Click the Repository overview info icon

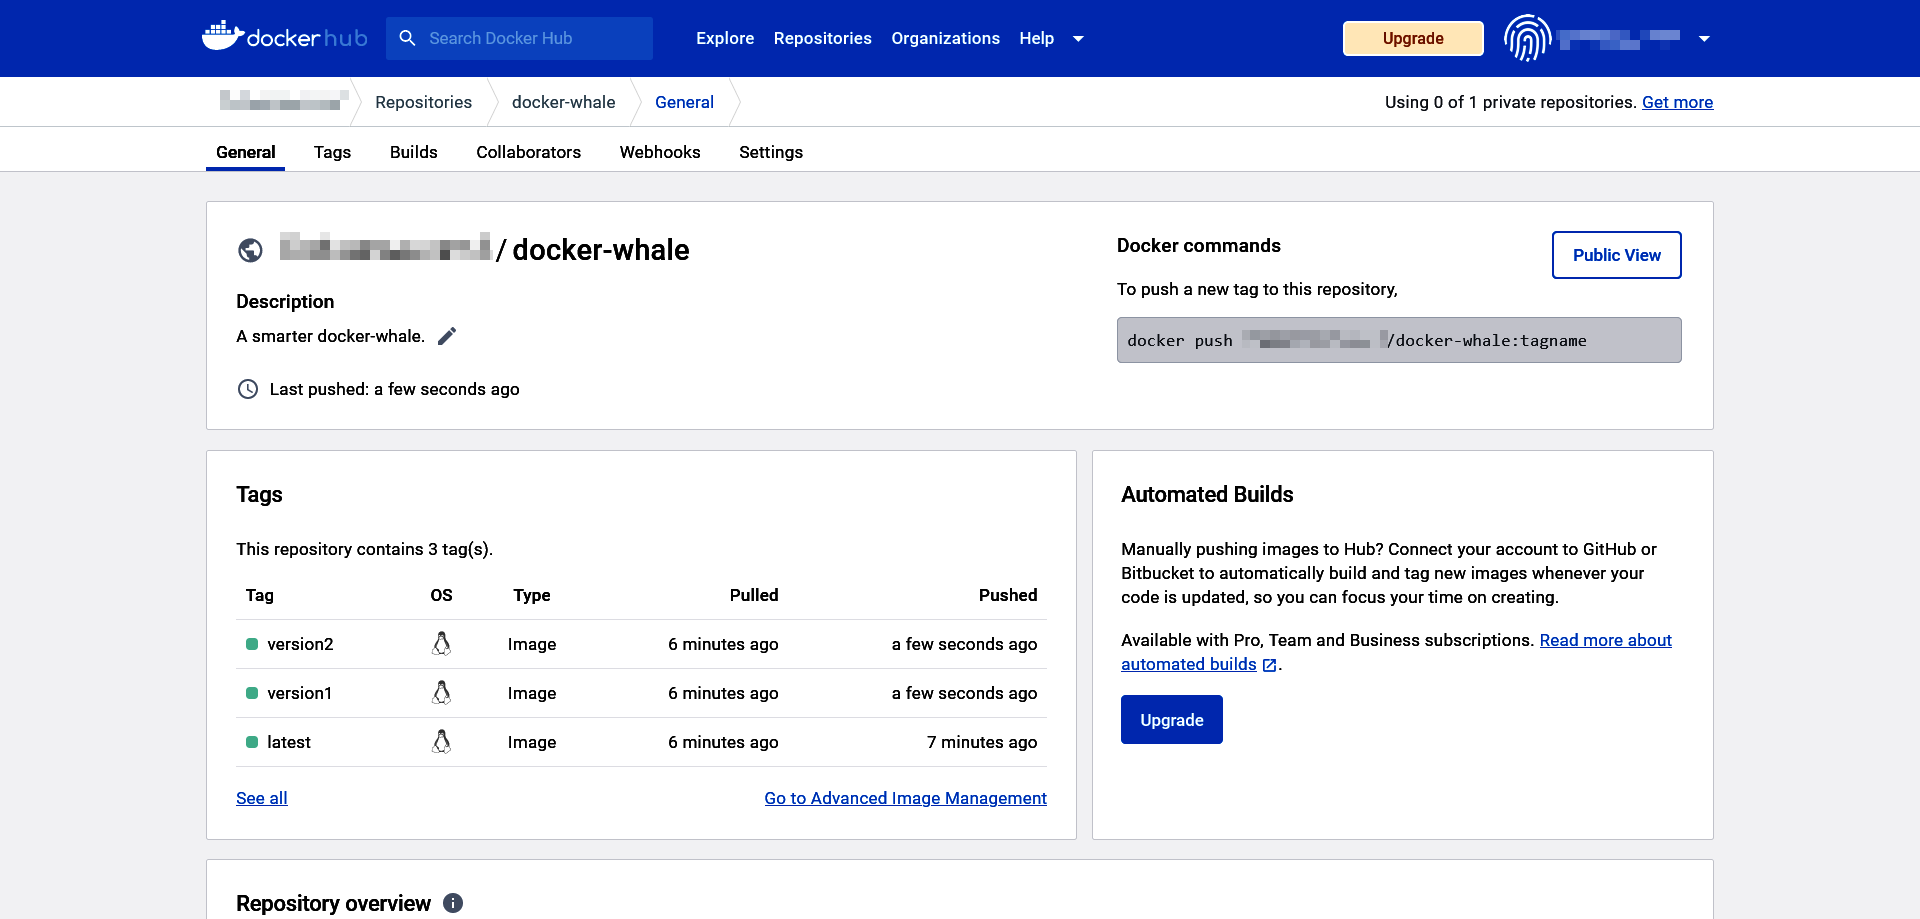click(453, 903)
